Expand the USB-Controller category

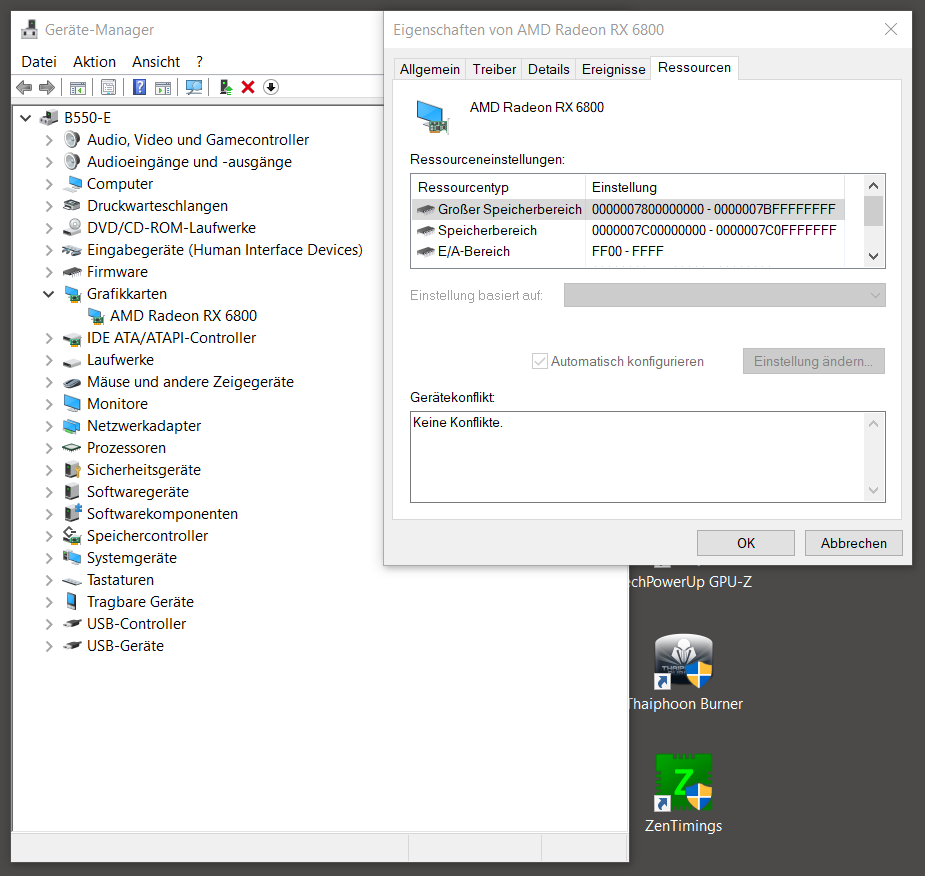[49, 624]
